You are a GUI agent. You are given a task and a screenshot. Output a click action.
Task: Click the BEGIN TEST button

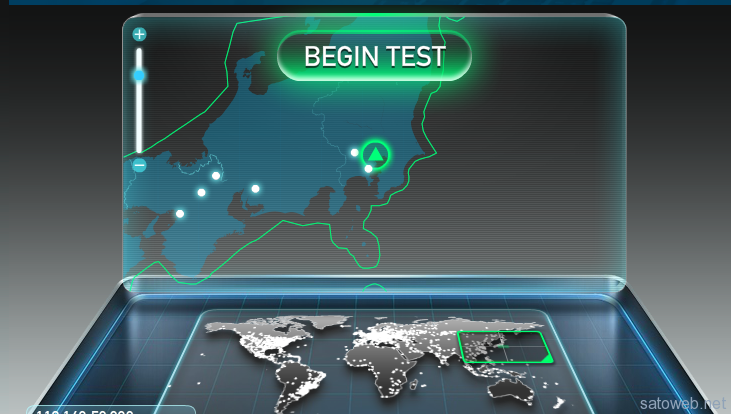point(374,56)
